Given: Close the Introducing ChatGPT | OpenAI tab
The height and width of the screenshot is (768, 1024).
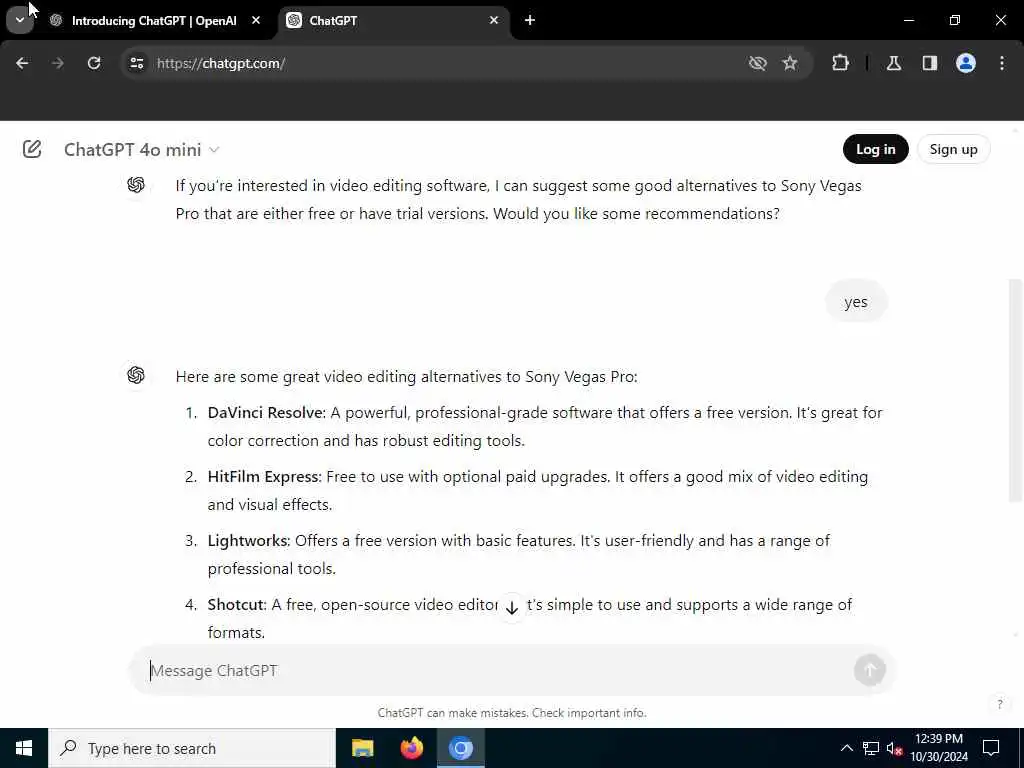Looking at the screenshot, I should [256, 21].
